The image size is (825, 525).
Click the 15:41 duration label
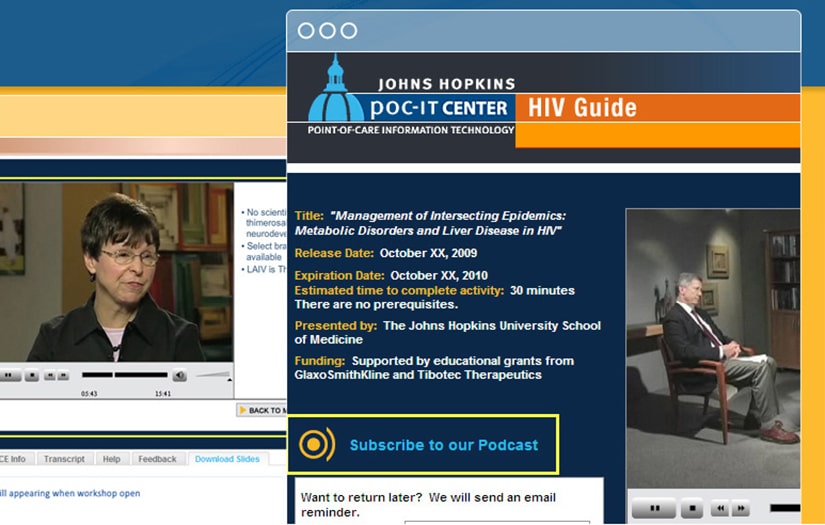(x=163, y=393)
